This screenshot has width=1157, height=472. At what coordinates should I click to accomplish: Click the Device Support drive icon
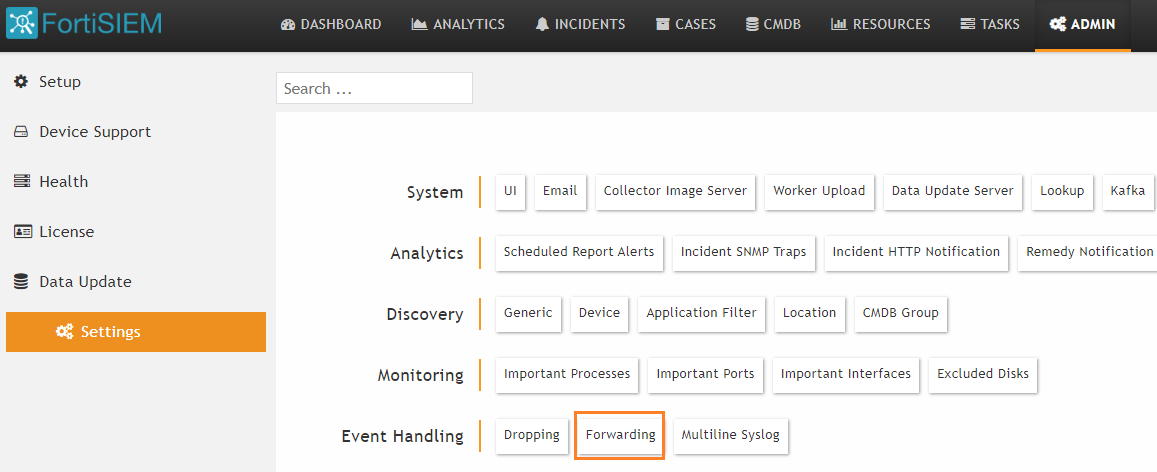coord(21,131)
